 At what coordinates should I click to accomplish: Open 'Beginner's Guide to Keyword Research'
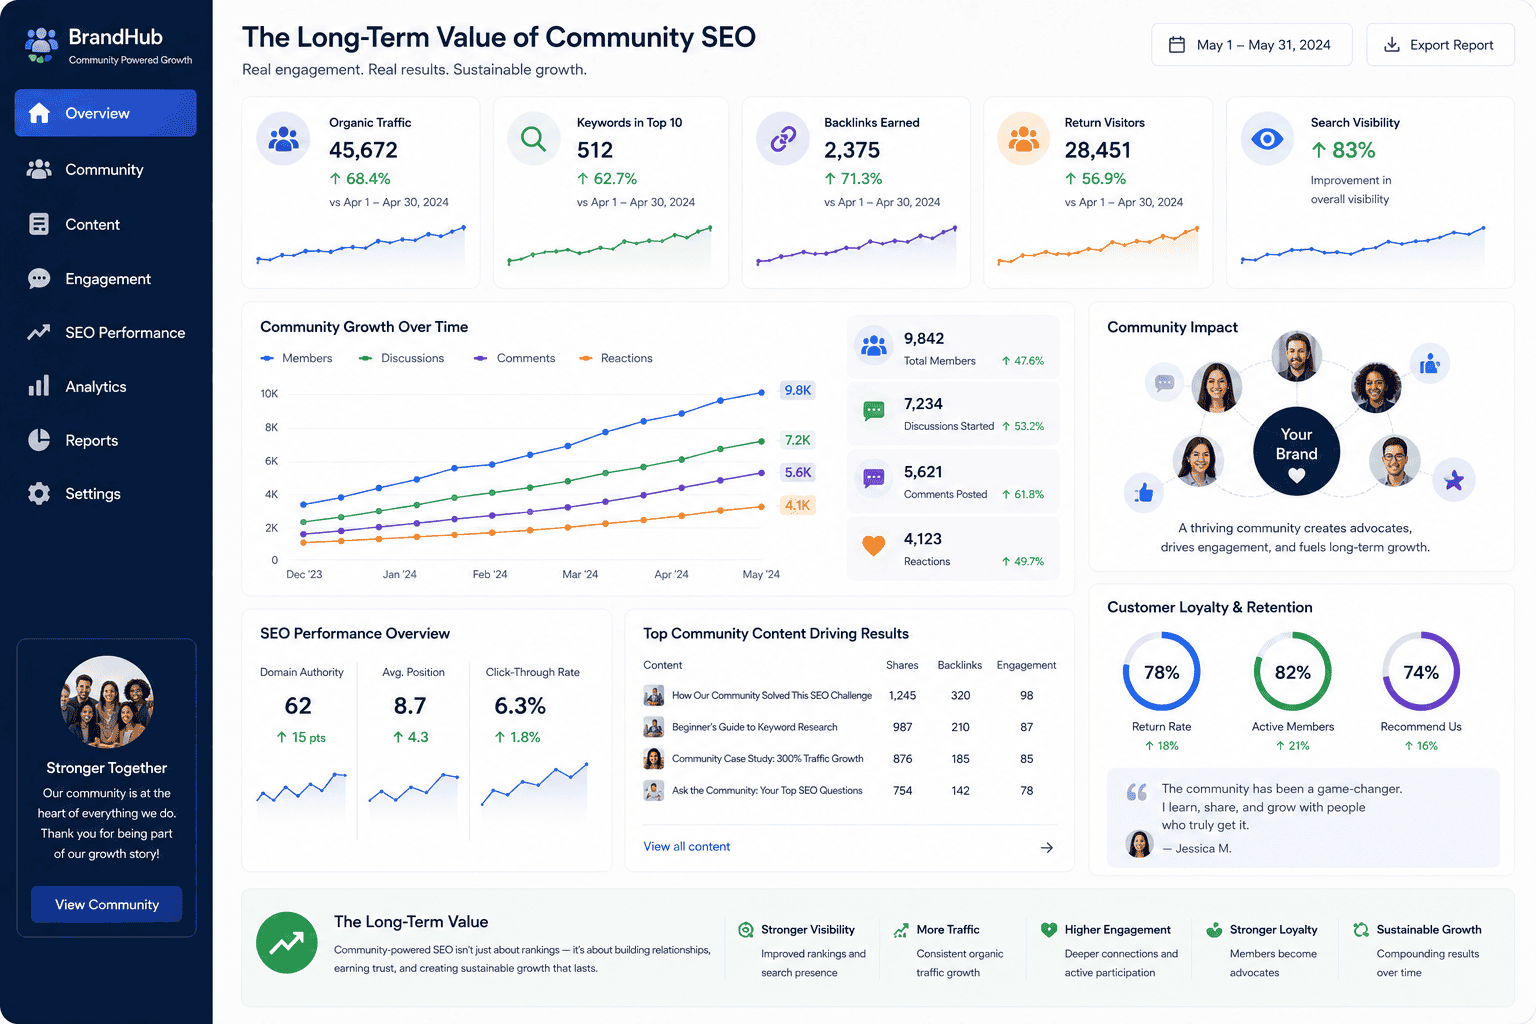pyautogui.click(x=754, y=727)
